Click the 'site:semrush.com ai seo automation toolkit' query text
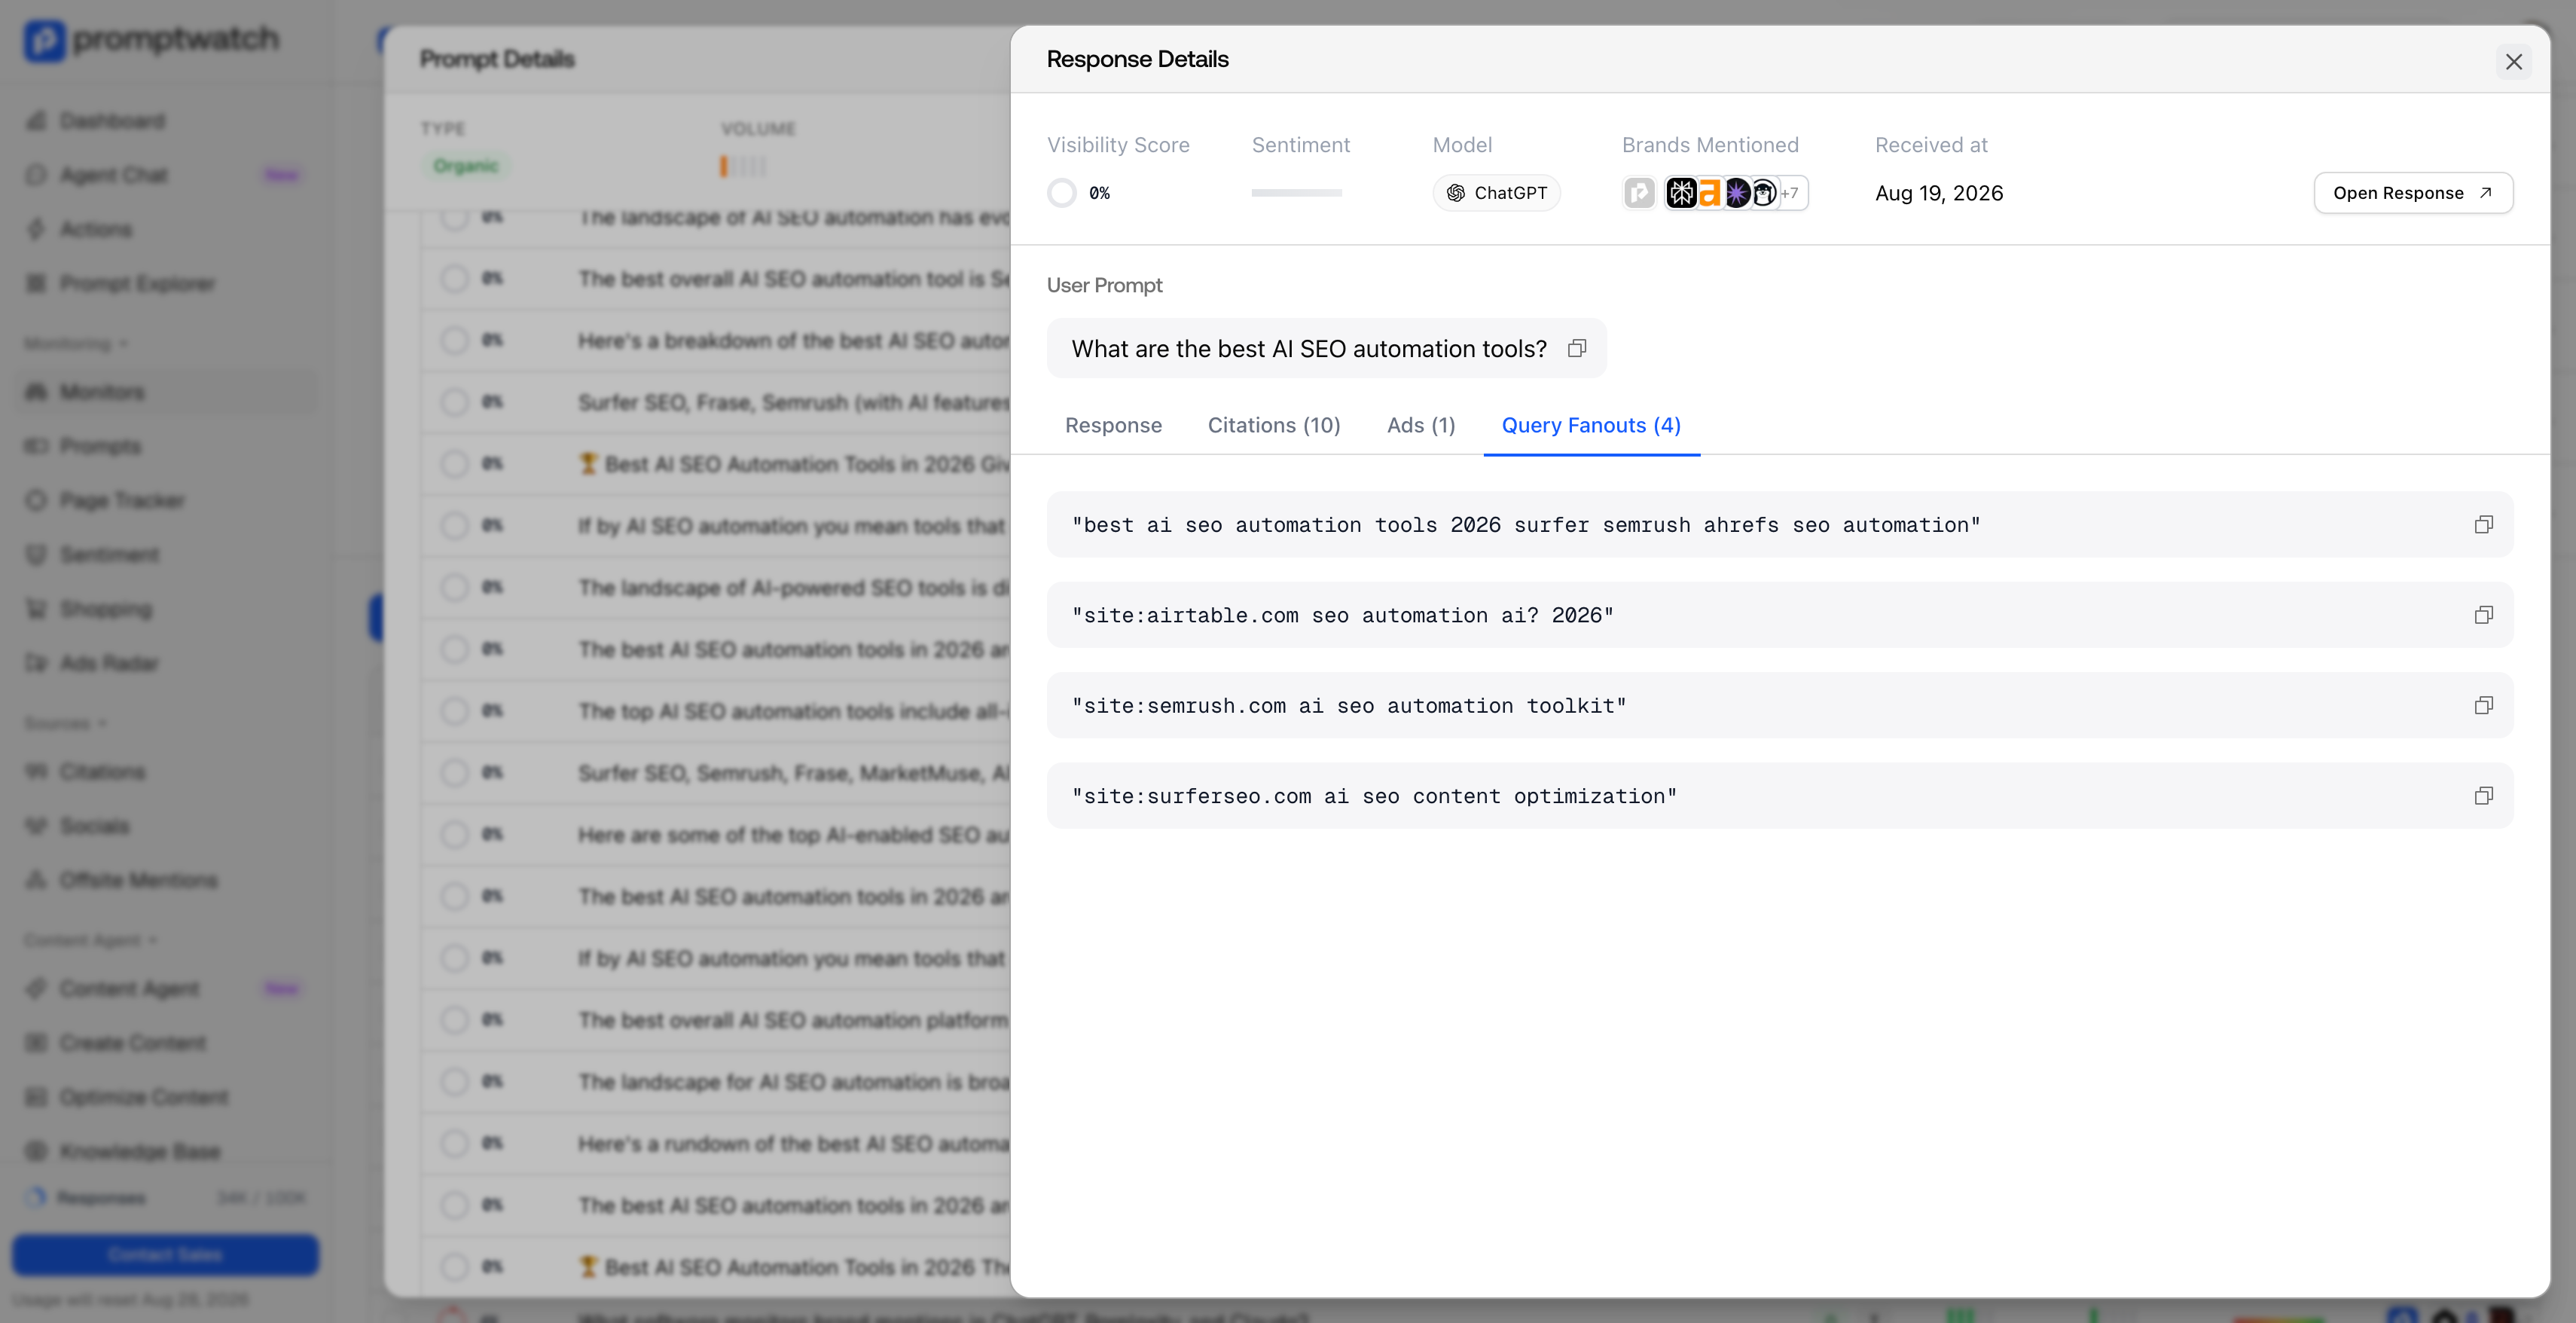The image size is (2576, 1323). tap(1349, 706)
